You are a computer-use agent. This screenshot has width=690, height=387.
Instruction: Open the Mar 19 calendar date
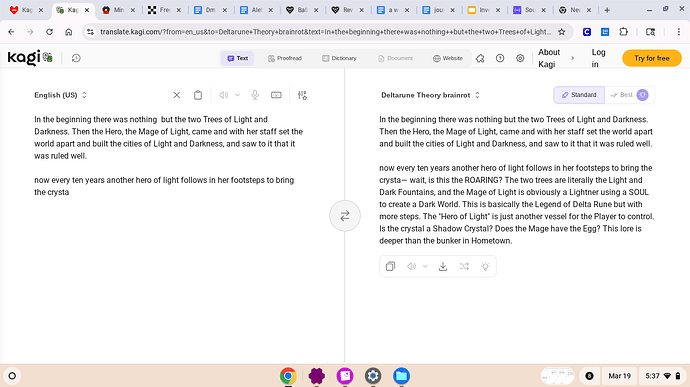click(619, 376)
